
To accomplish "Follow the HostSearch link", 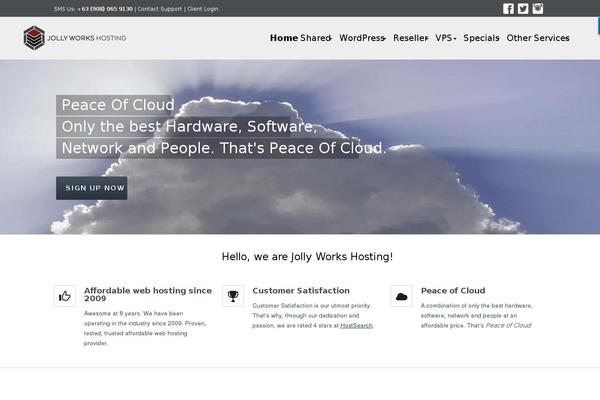I will (356, 325).
